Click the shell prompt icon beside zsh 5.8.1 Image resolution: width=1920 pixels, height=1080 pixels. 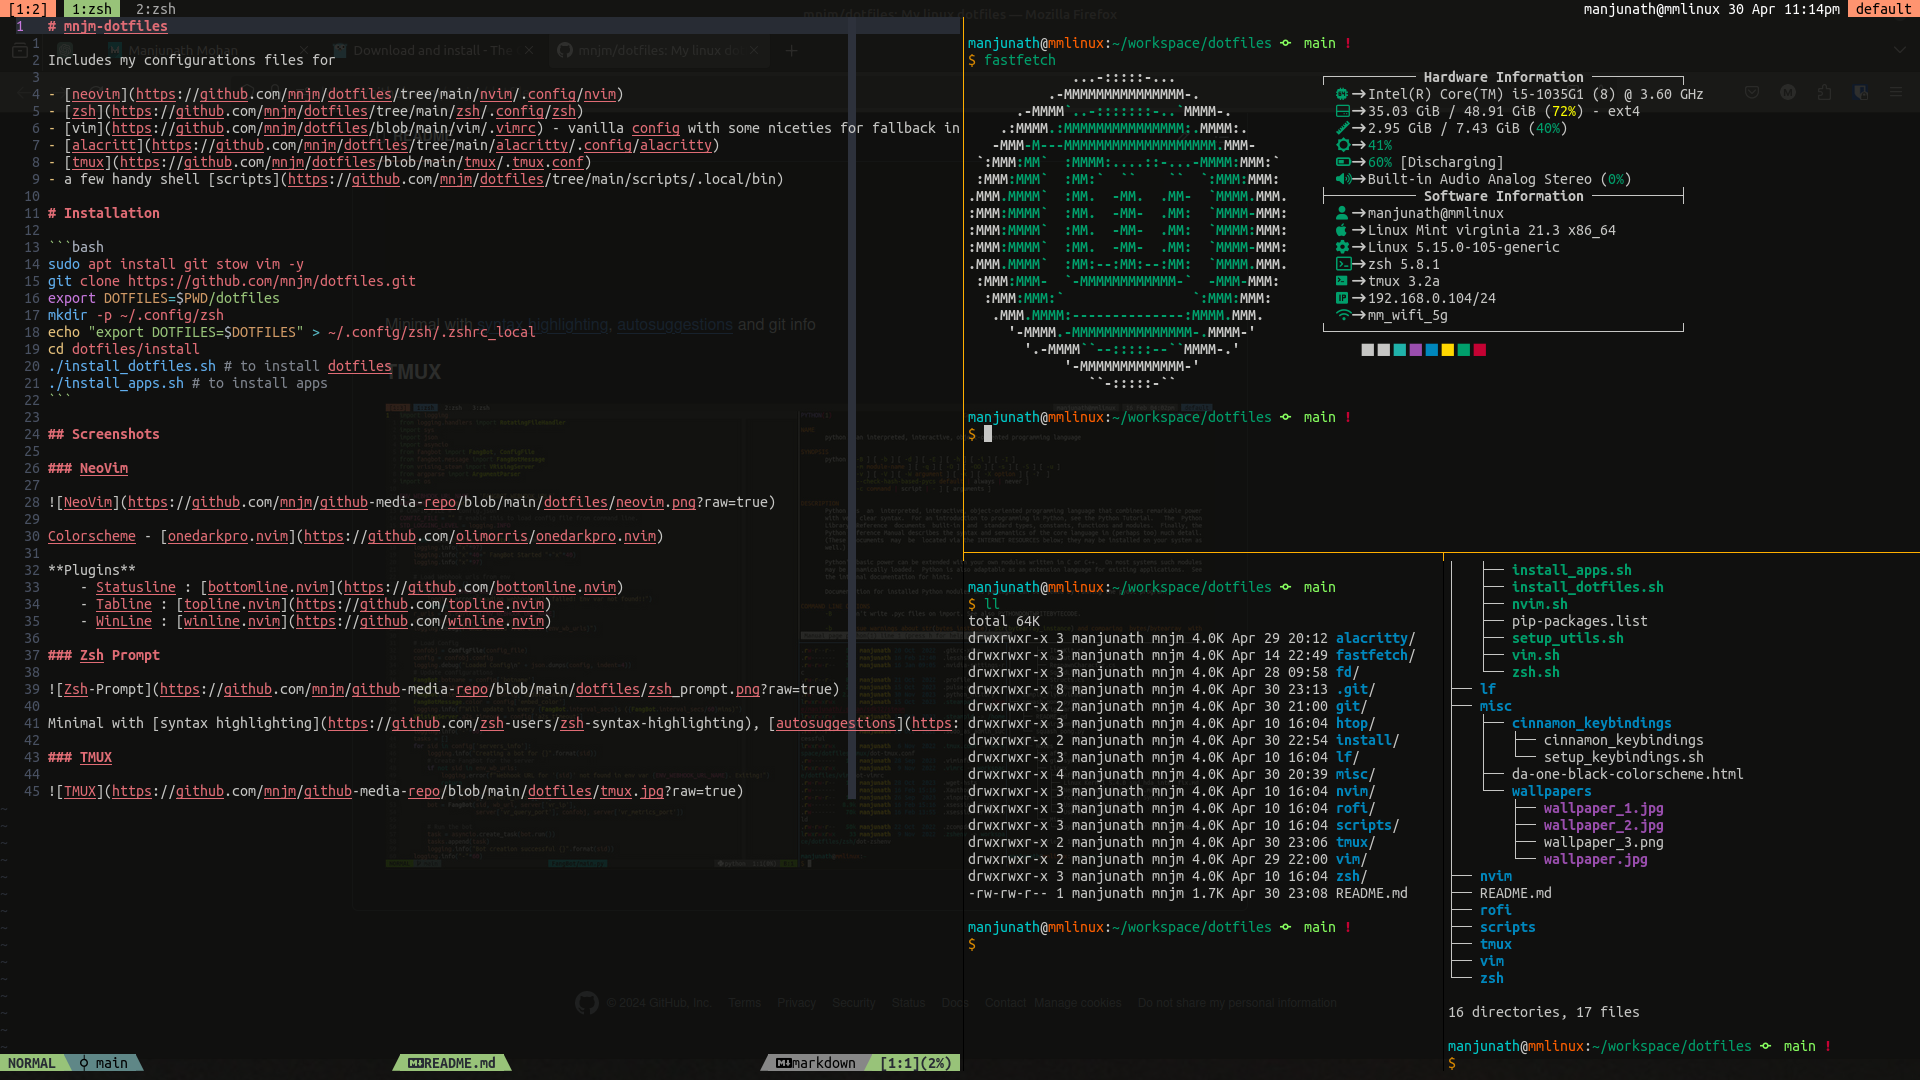(x=1343, y=264)
